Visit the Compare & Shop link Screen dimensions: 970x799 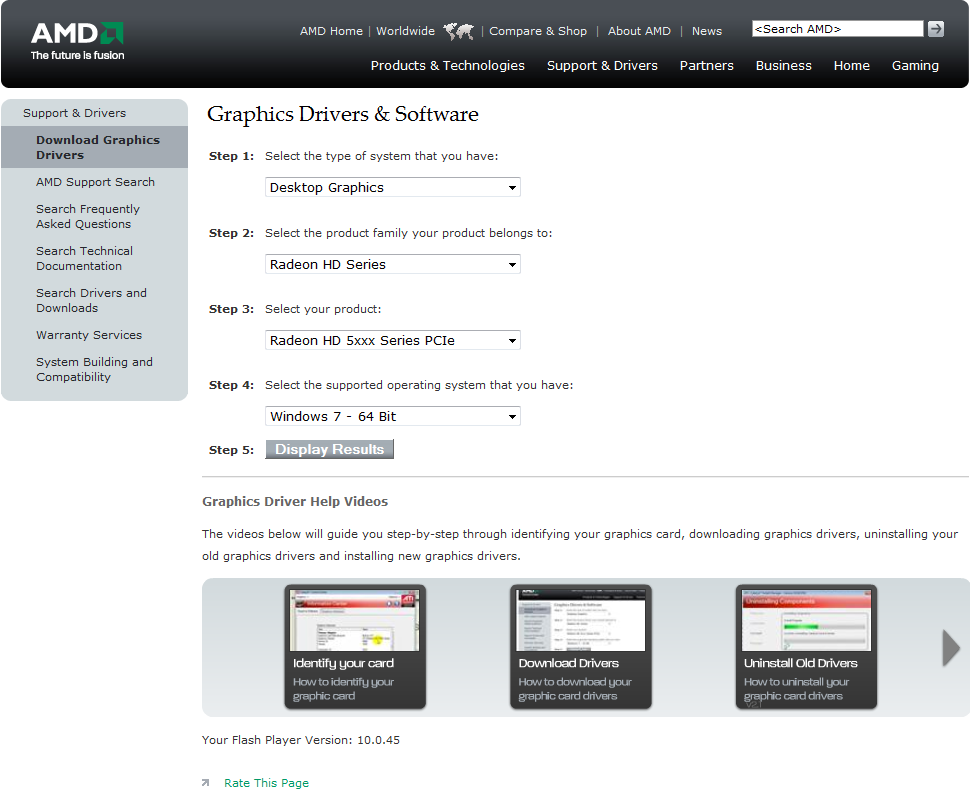(x=538, y=31)
